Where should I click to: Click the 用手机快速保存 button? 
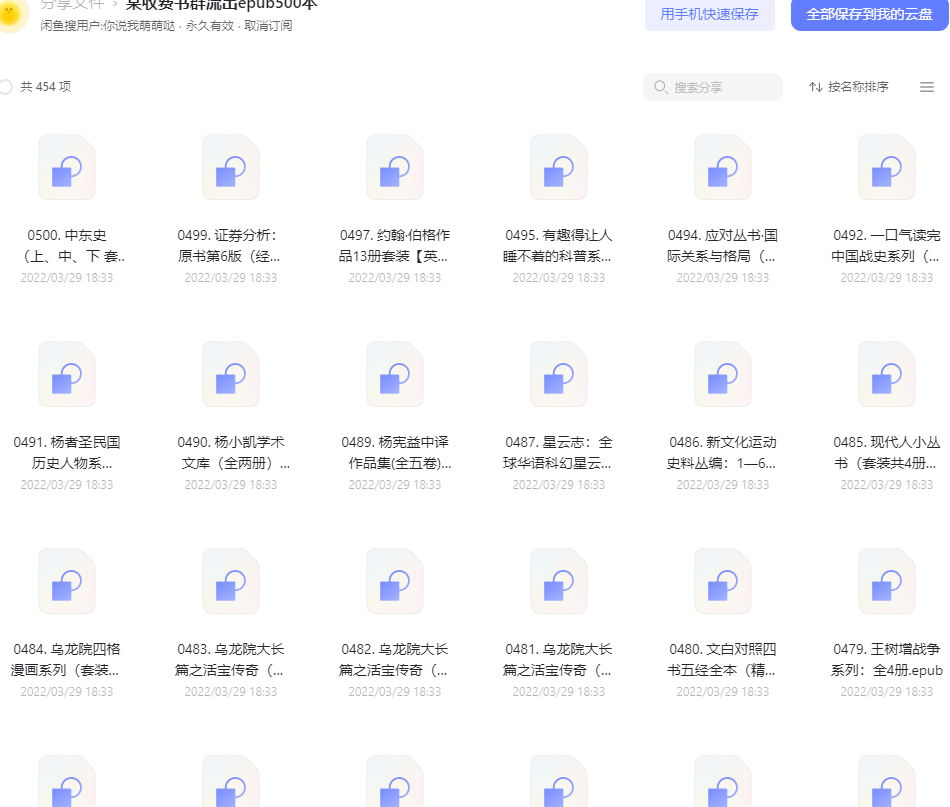pos(709,14)
